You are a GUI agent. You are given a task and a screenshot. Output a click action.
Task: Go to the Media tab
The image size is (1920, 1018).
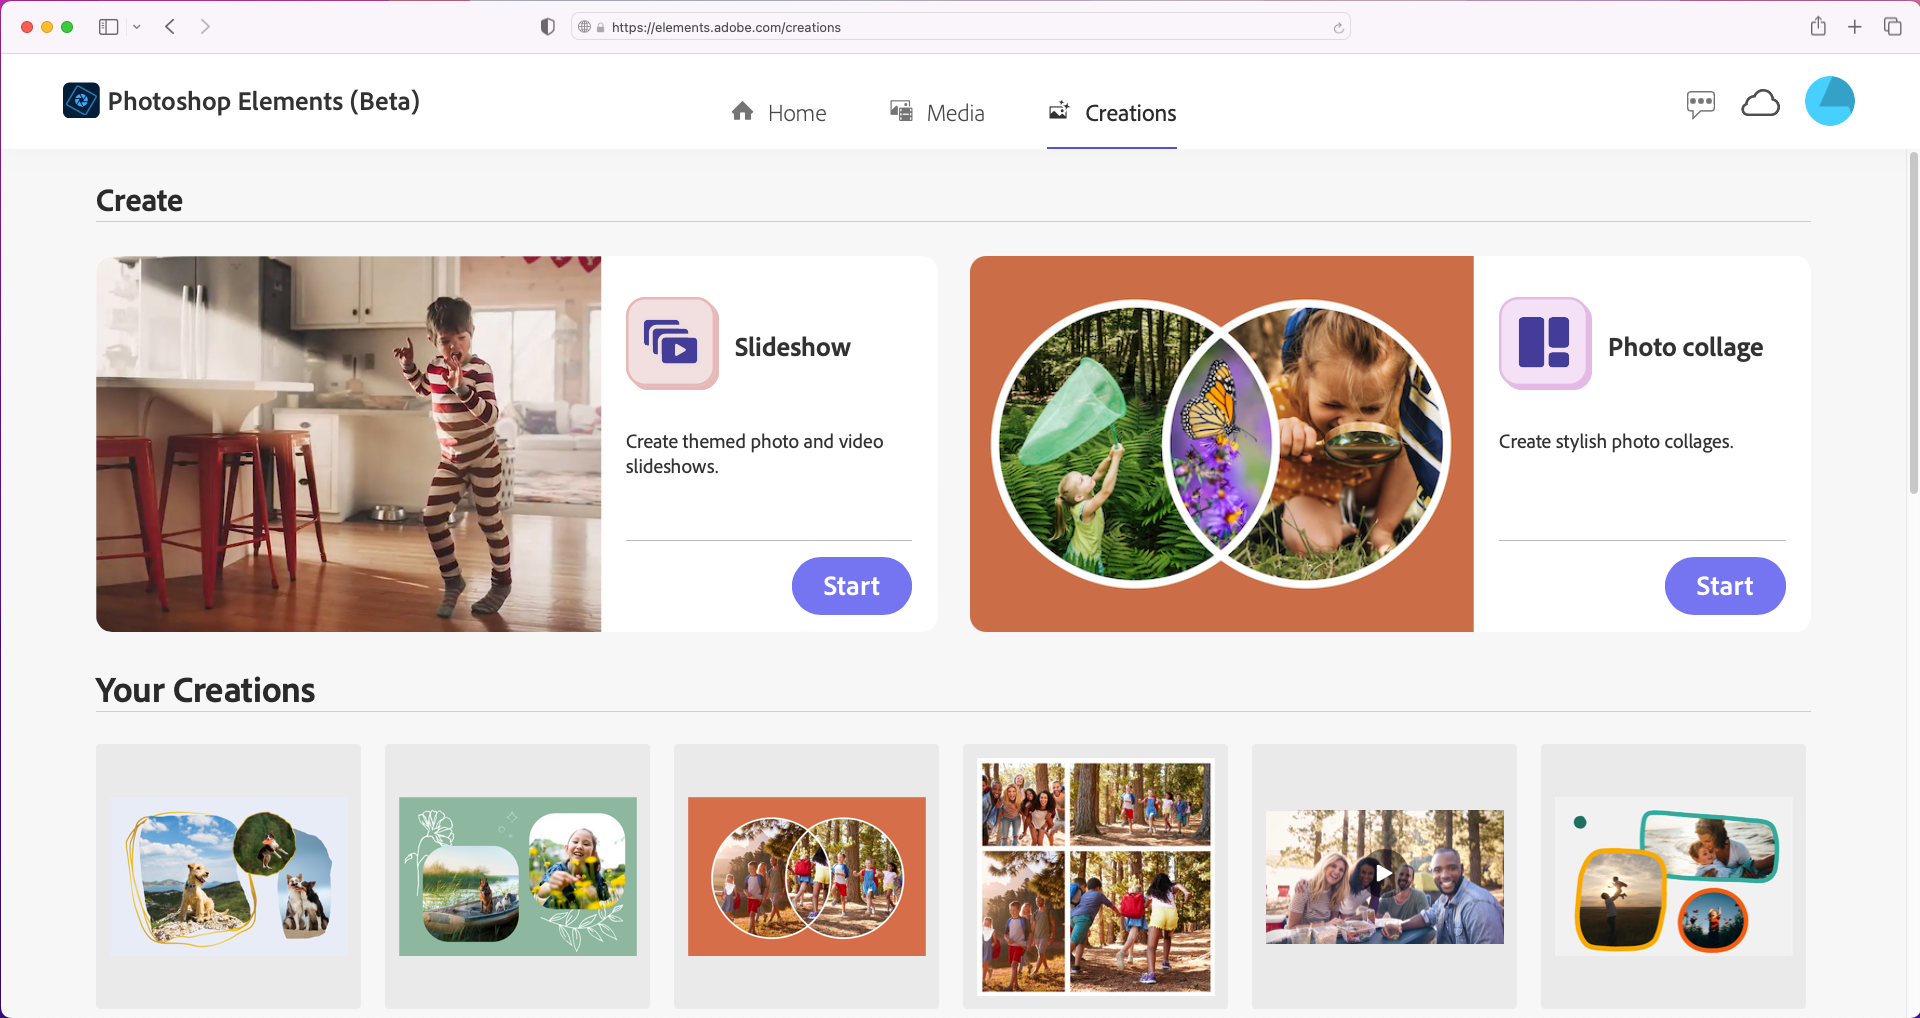pyautogui.click(x=957, y=113)
